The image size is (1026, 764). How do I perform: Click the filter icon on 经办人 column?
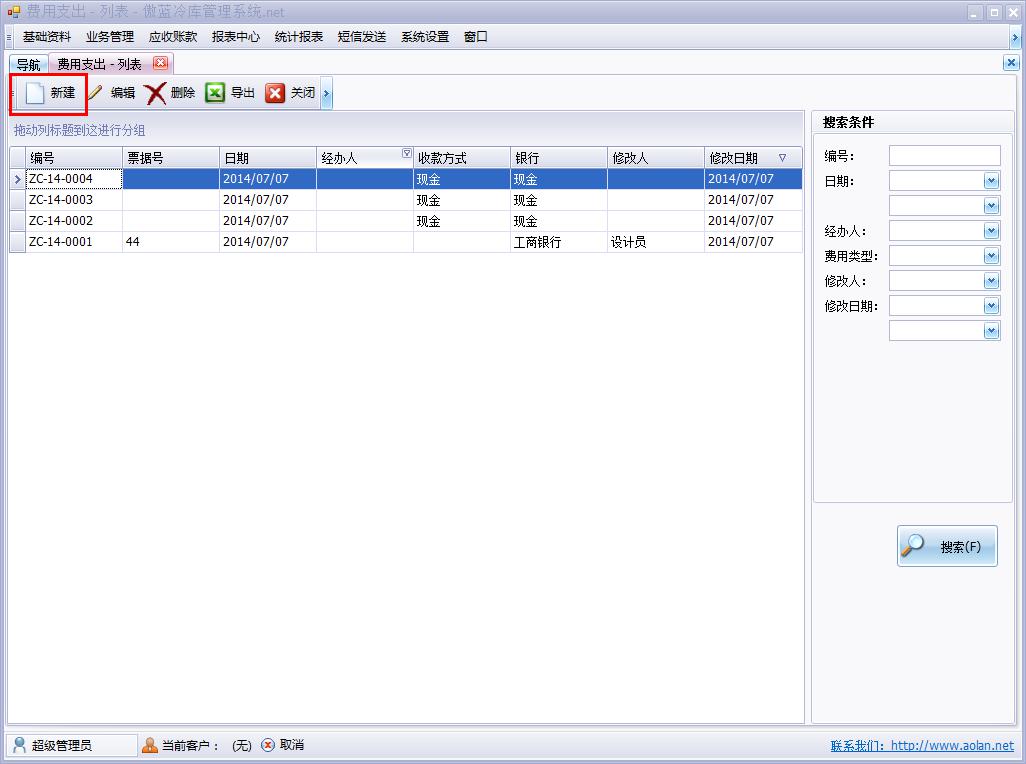406,154
